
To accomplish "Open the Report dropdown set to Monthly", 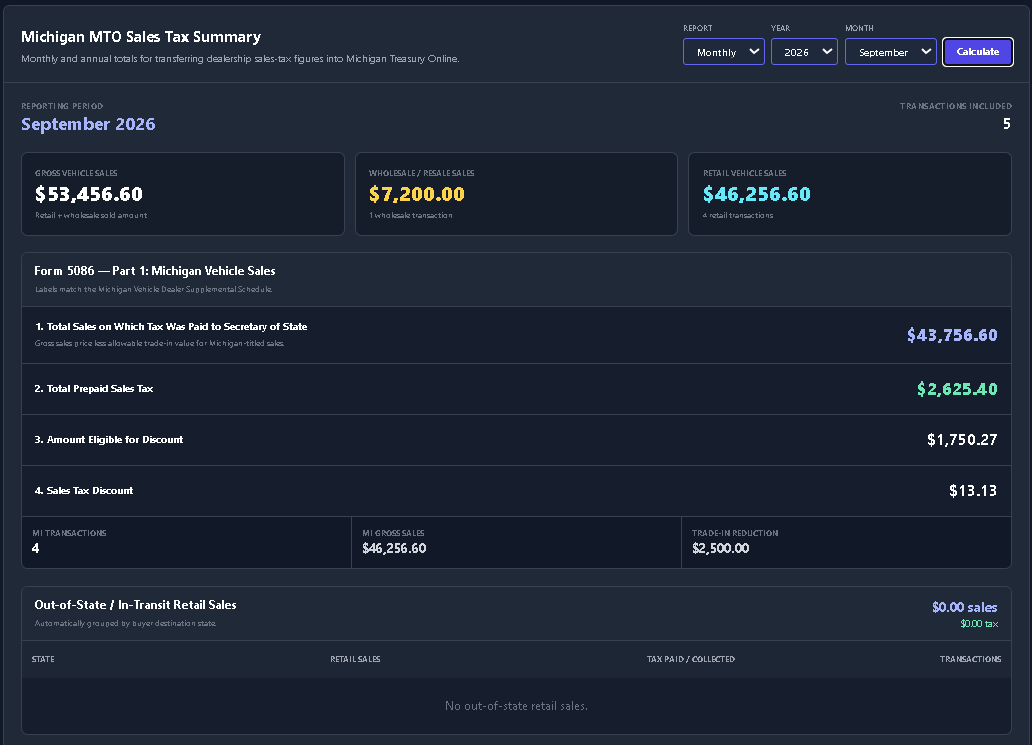I will click(x=723, y=52).
